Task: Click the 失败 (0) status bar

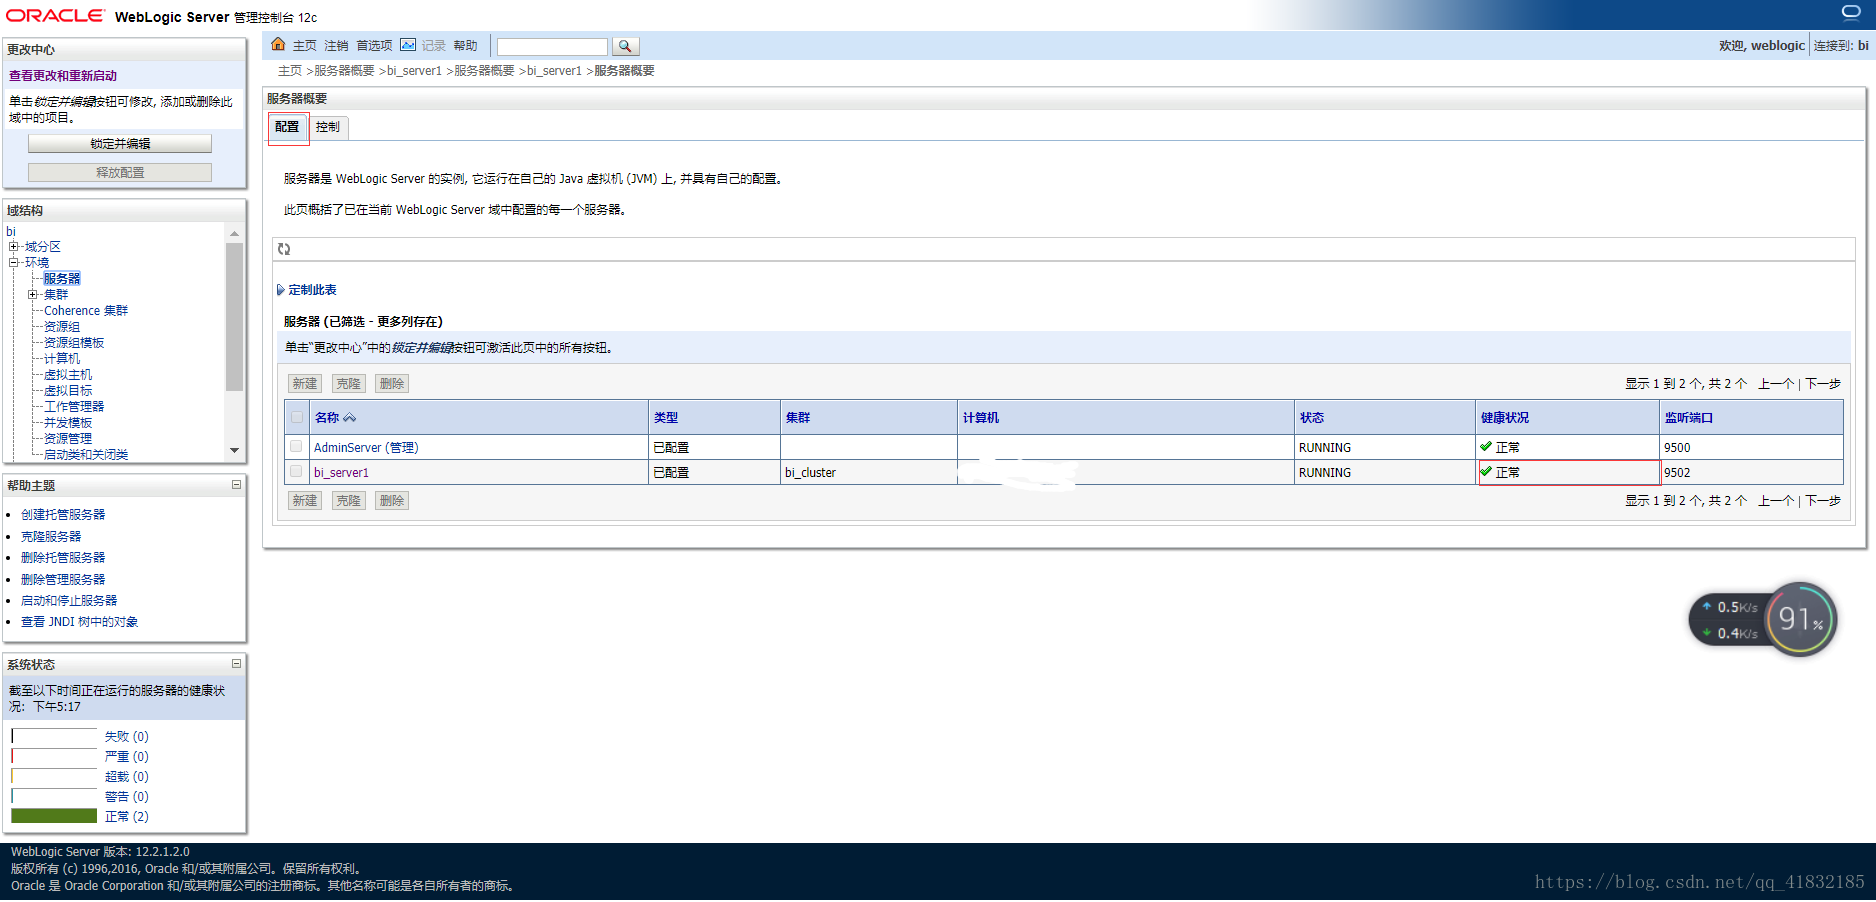Action: point(54,736)
